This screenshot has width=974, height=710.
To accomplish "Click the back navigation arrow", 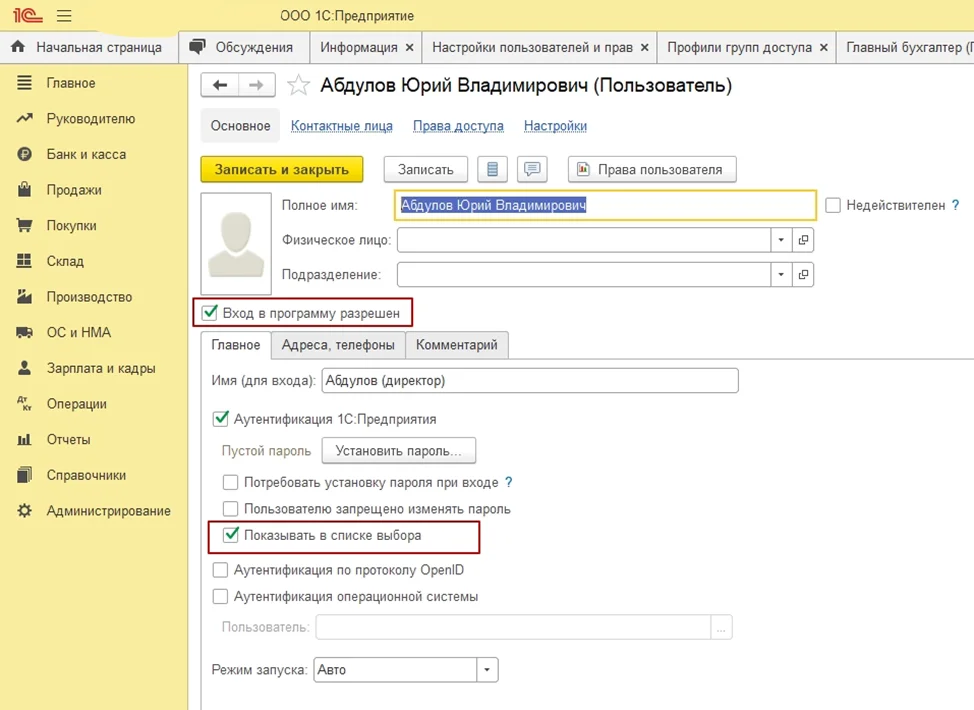I will click(x=219, y=85).
